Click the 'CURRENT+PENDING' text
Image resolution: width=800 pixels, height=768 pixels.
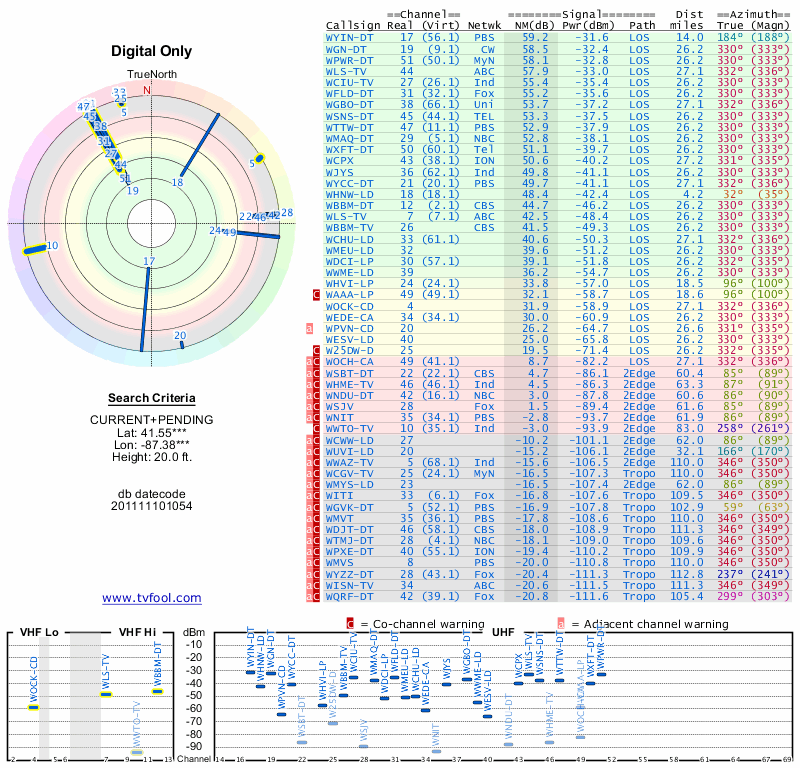152,420
